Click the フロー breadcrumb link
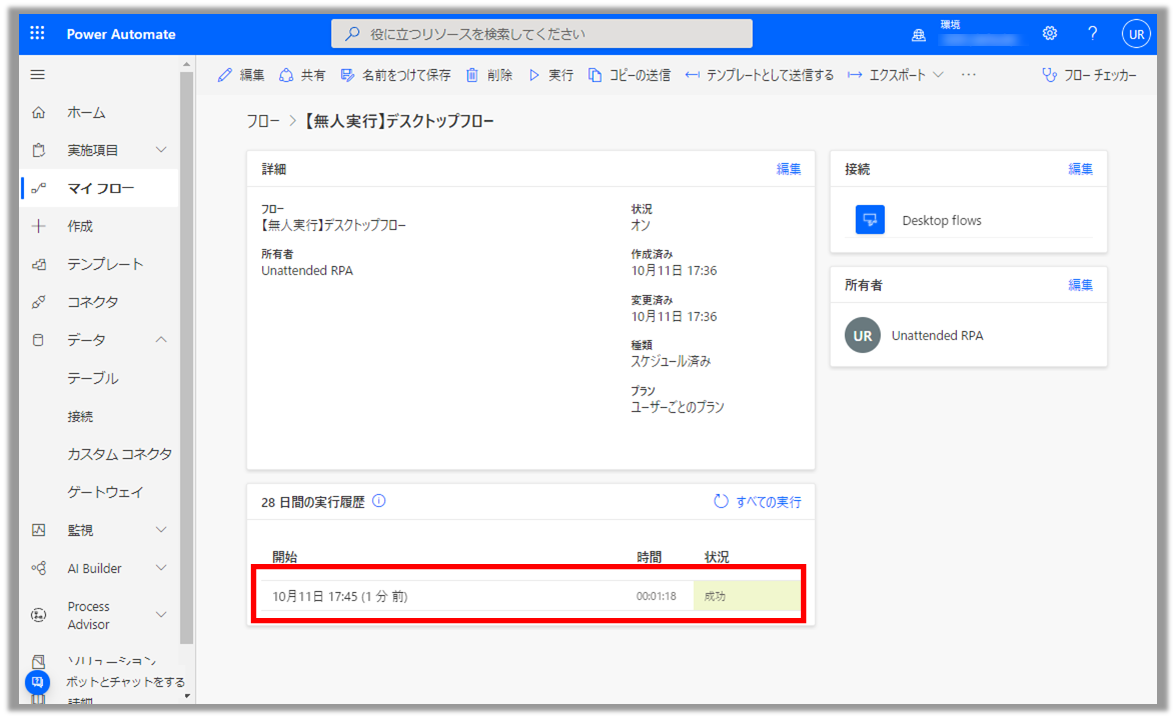1176x718 pixels. pos(263,122)
